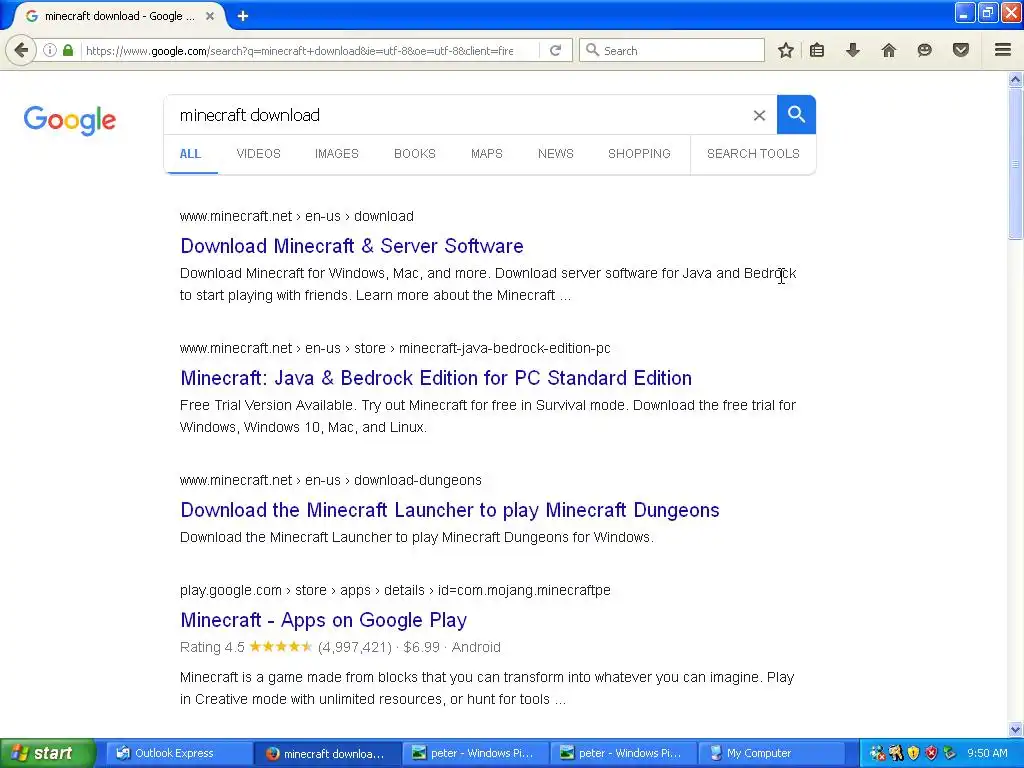The image size is (1024, 768).
Task: Select the first peter - Windows Pi... taskbar button
Action: tap(475, 753)
